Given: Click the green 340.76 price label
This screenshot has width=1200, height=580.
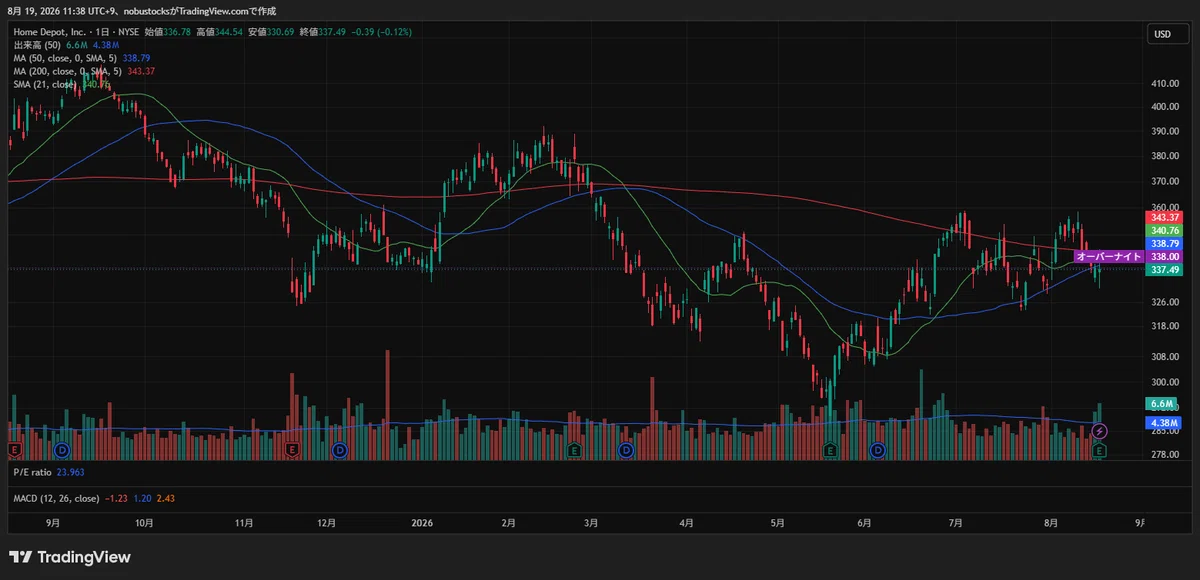Looking at the screenshot, I should point(1163,230).
